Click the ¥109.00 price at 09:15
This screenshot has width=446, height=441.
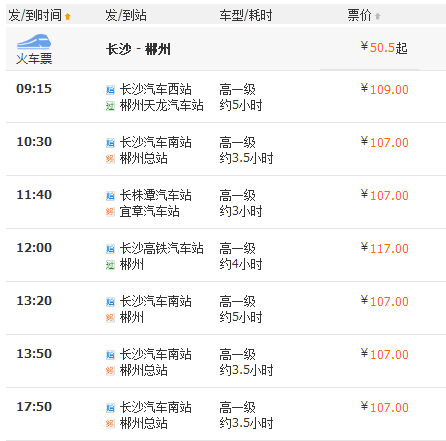click(x=385, y=89)
